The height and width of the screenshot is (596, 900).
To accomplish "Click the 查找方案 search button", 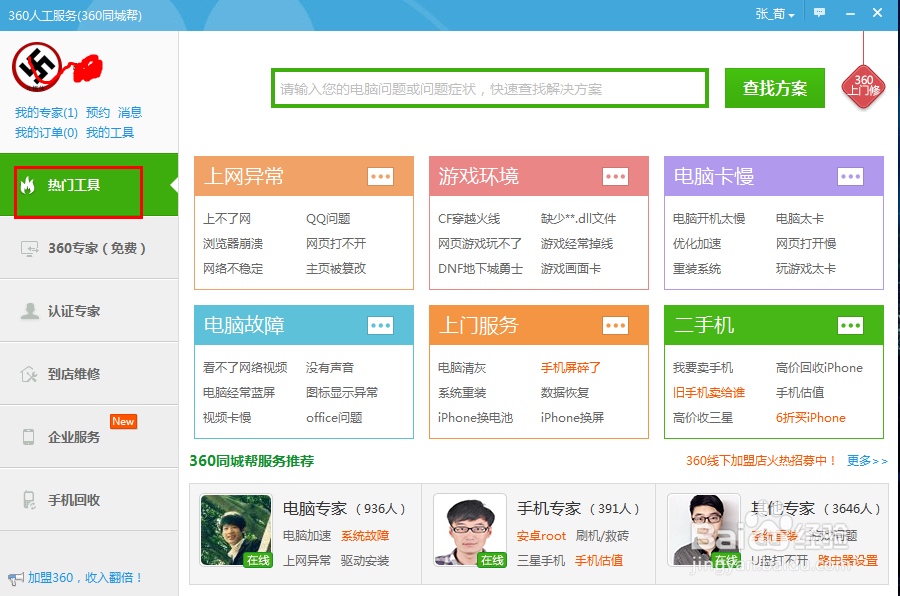I will click(x=774, y=87).
